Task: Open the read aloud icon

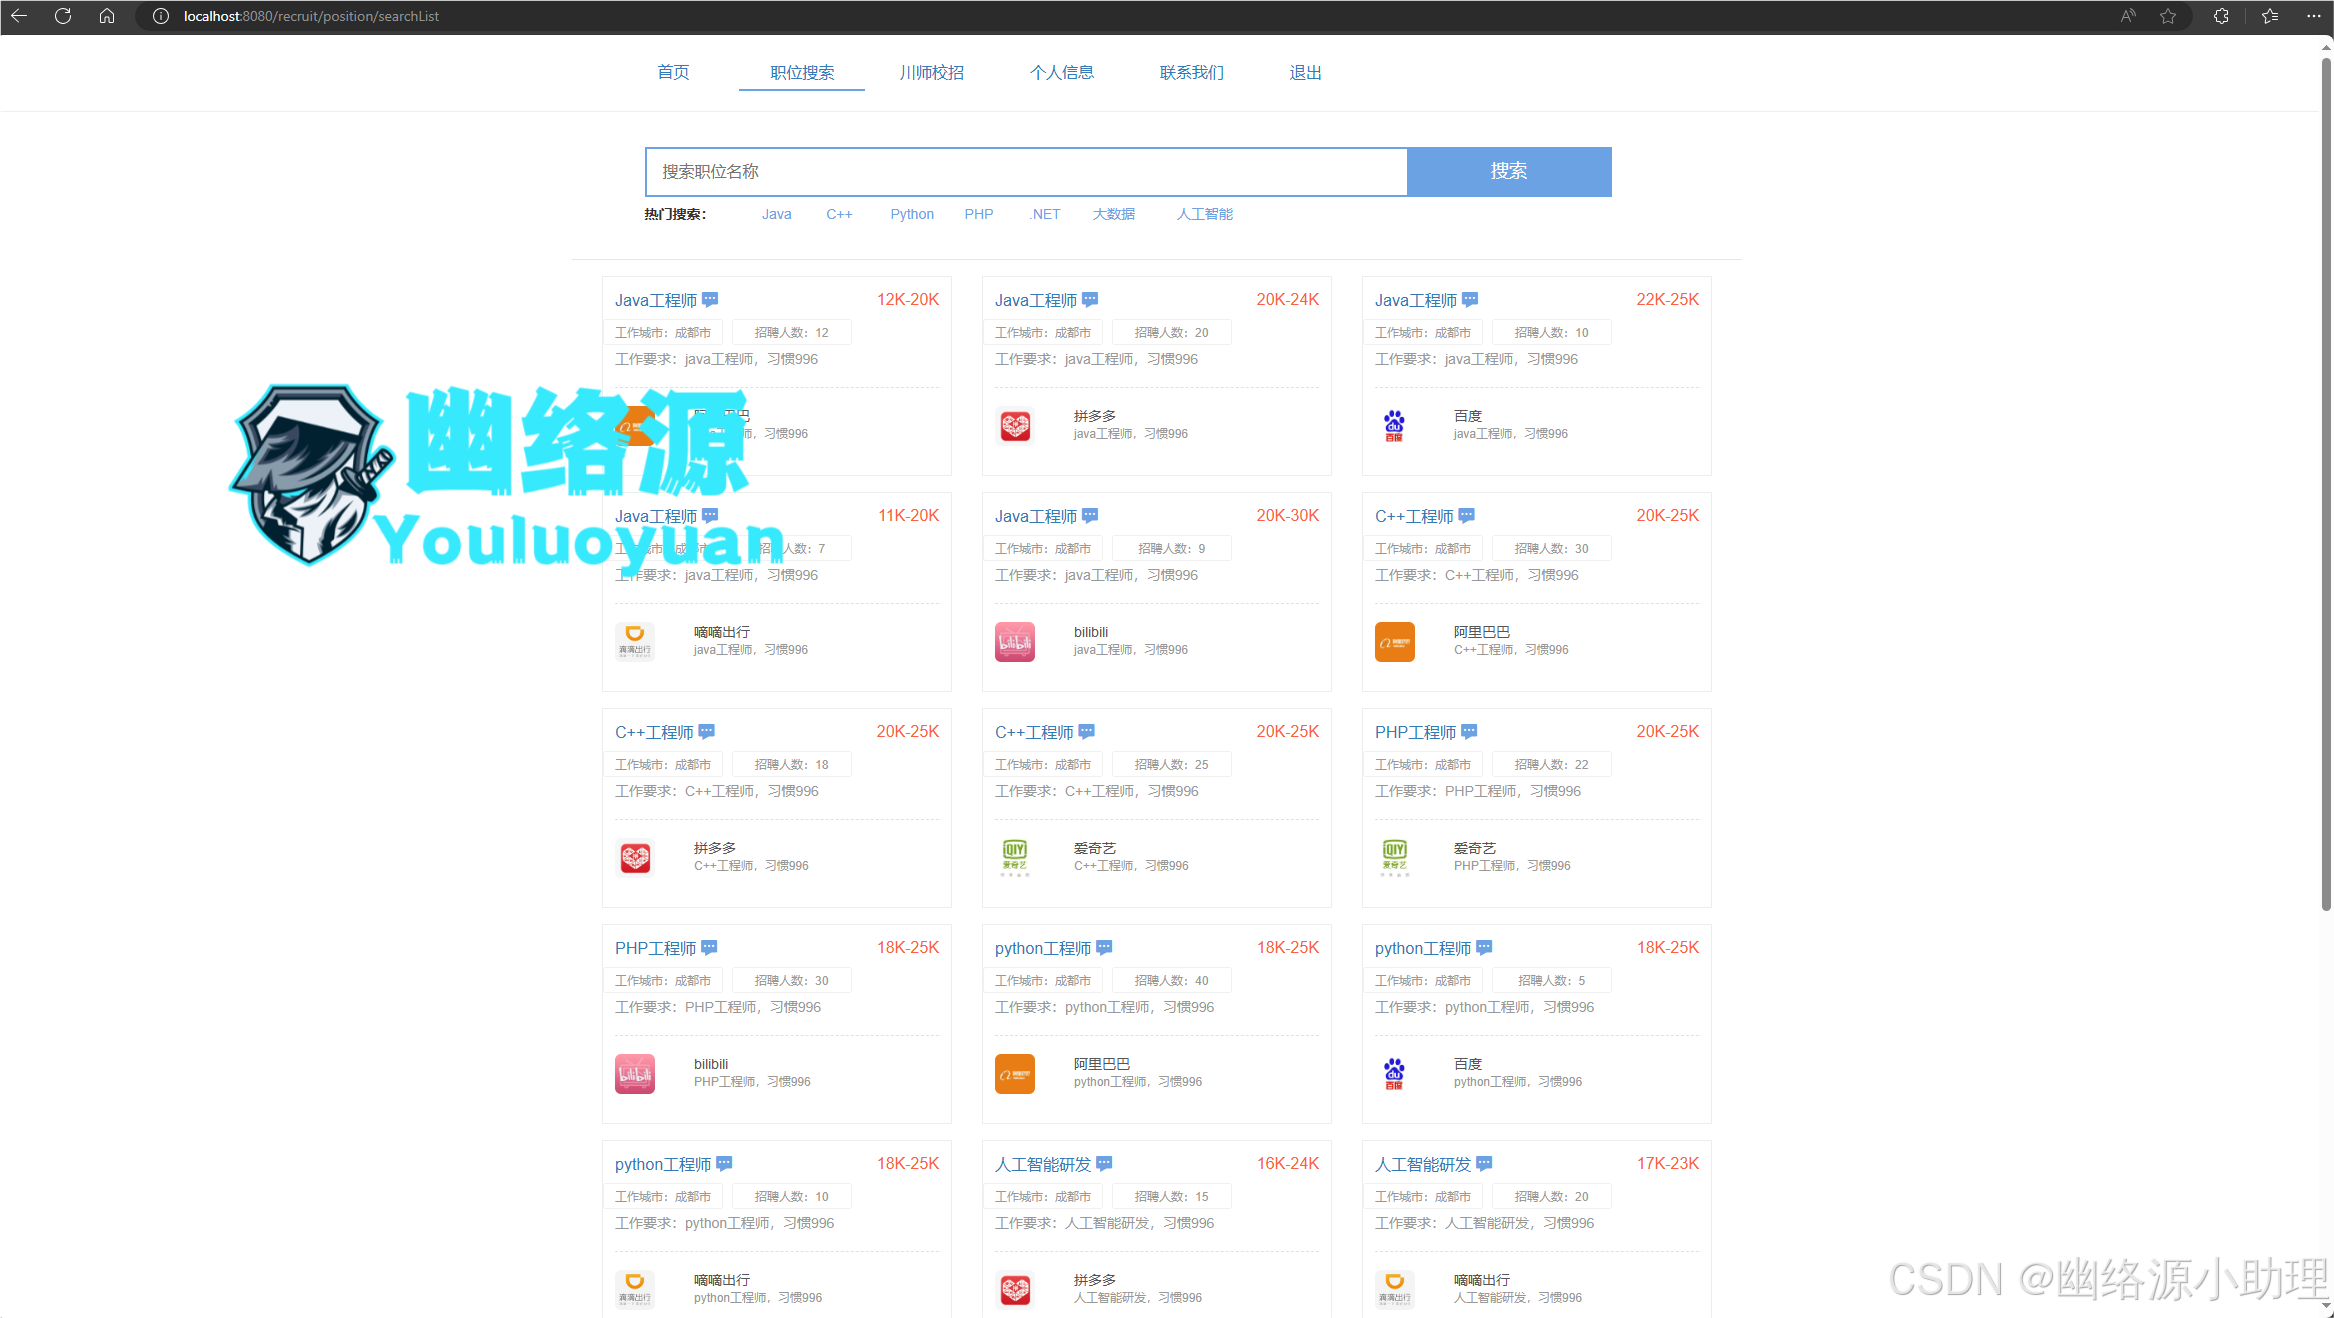Action: click(x=2128, y=16)
